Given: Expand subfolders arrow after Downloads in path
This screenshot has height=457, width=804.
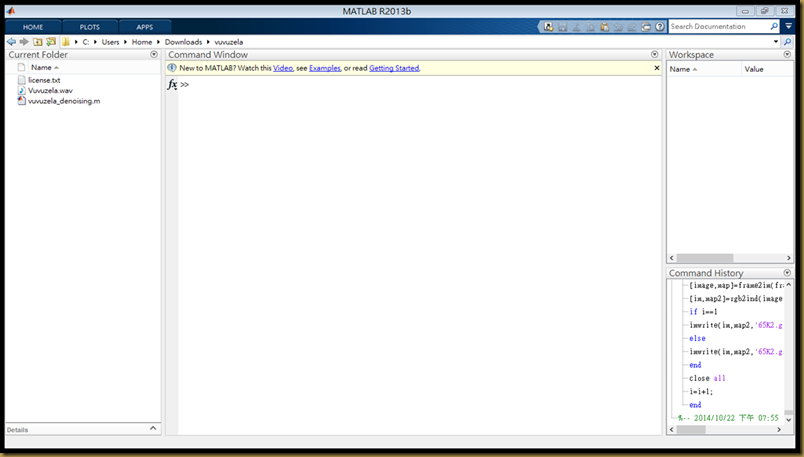Looking at the screenshot, I should coord(208,42).
